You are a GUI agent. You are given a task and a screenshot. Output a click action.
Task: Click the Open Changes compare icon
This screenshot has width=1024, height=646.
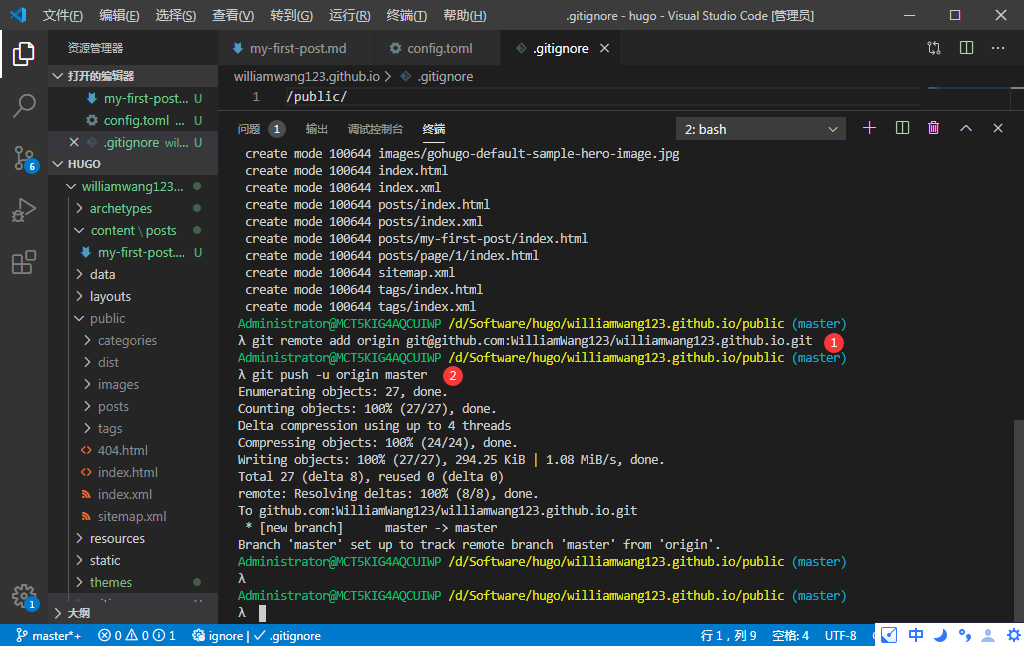tap(934, 48)
